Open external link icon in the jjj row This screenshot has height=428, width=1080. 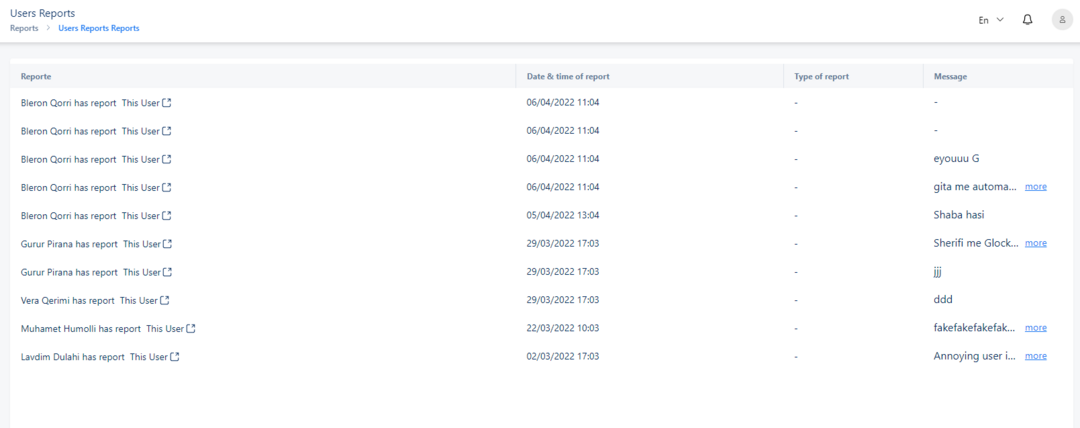(x=167, y=272)
